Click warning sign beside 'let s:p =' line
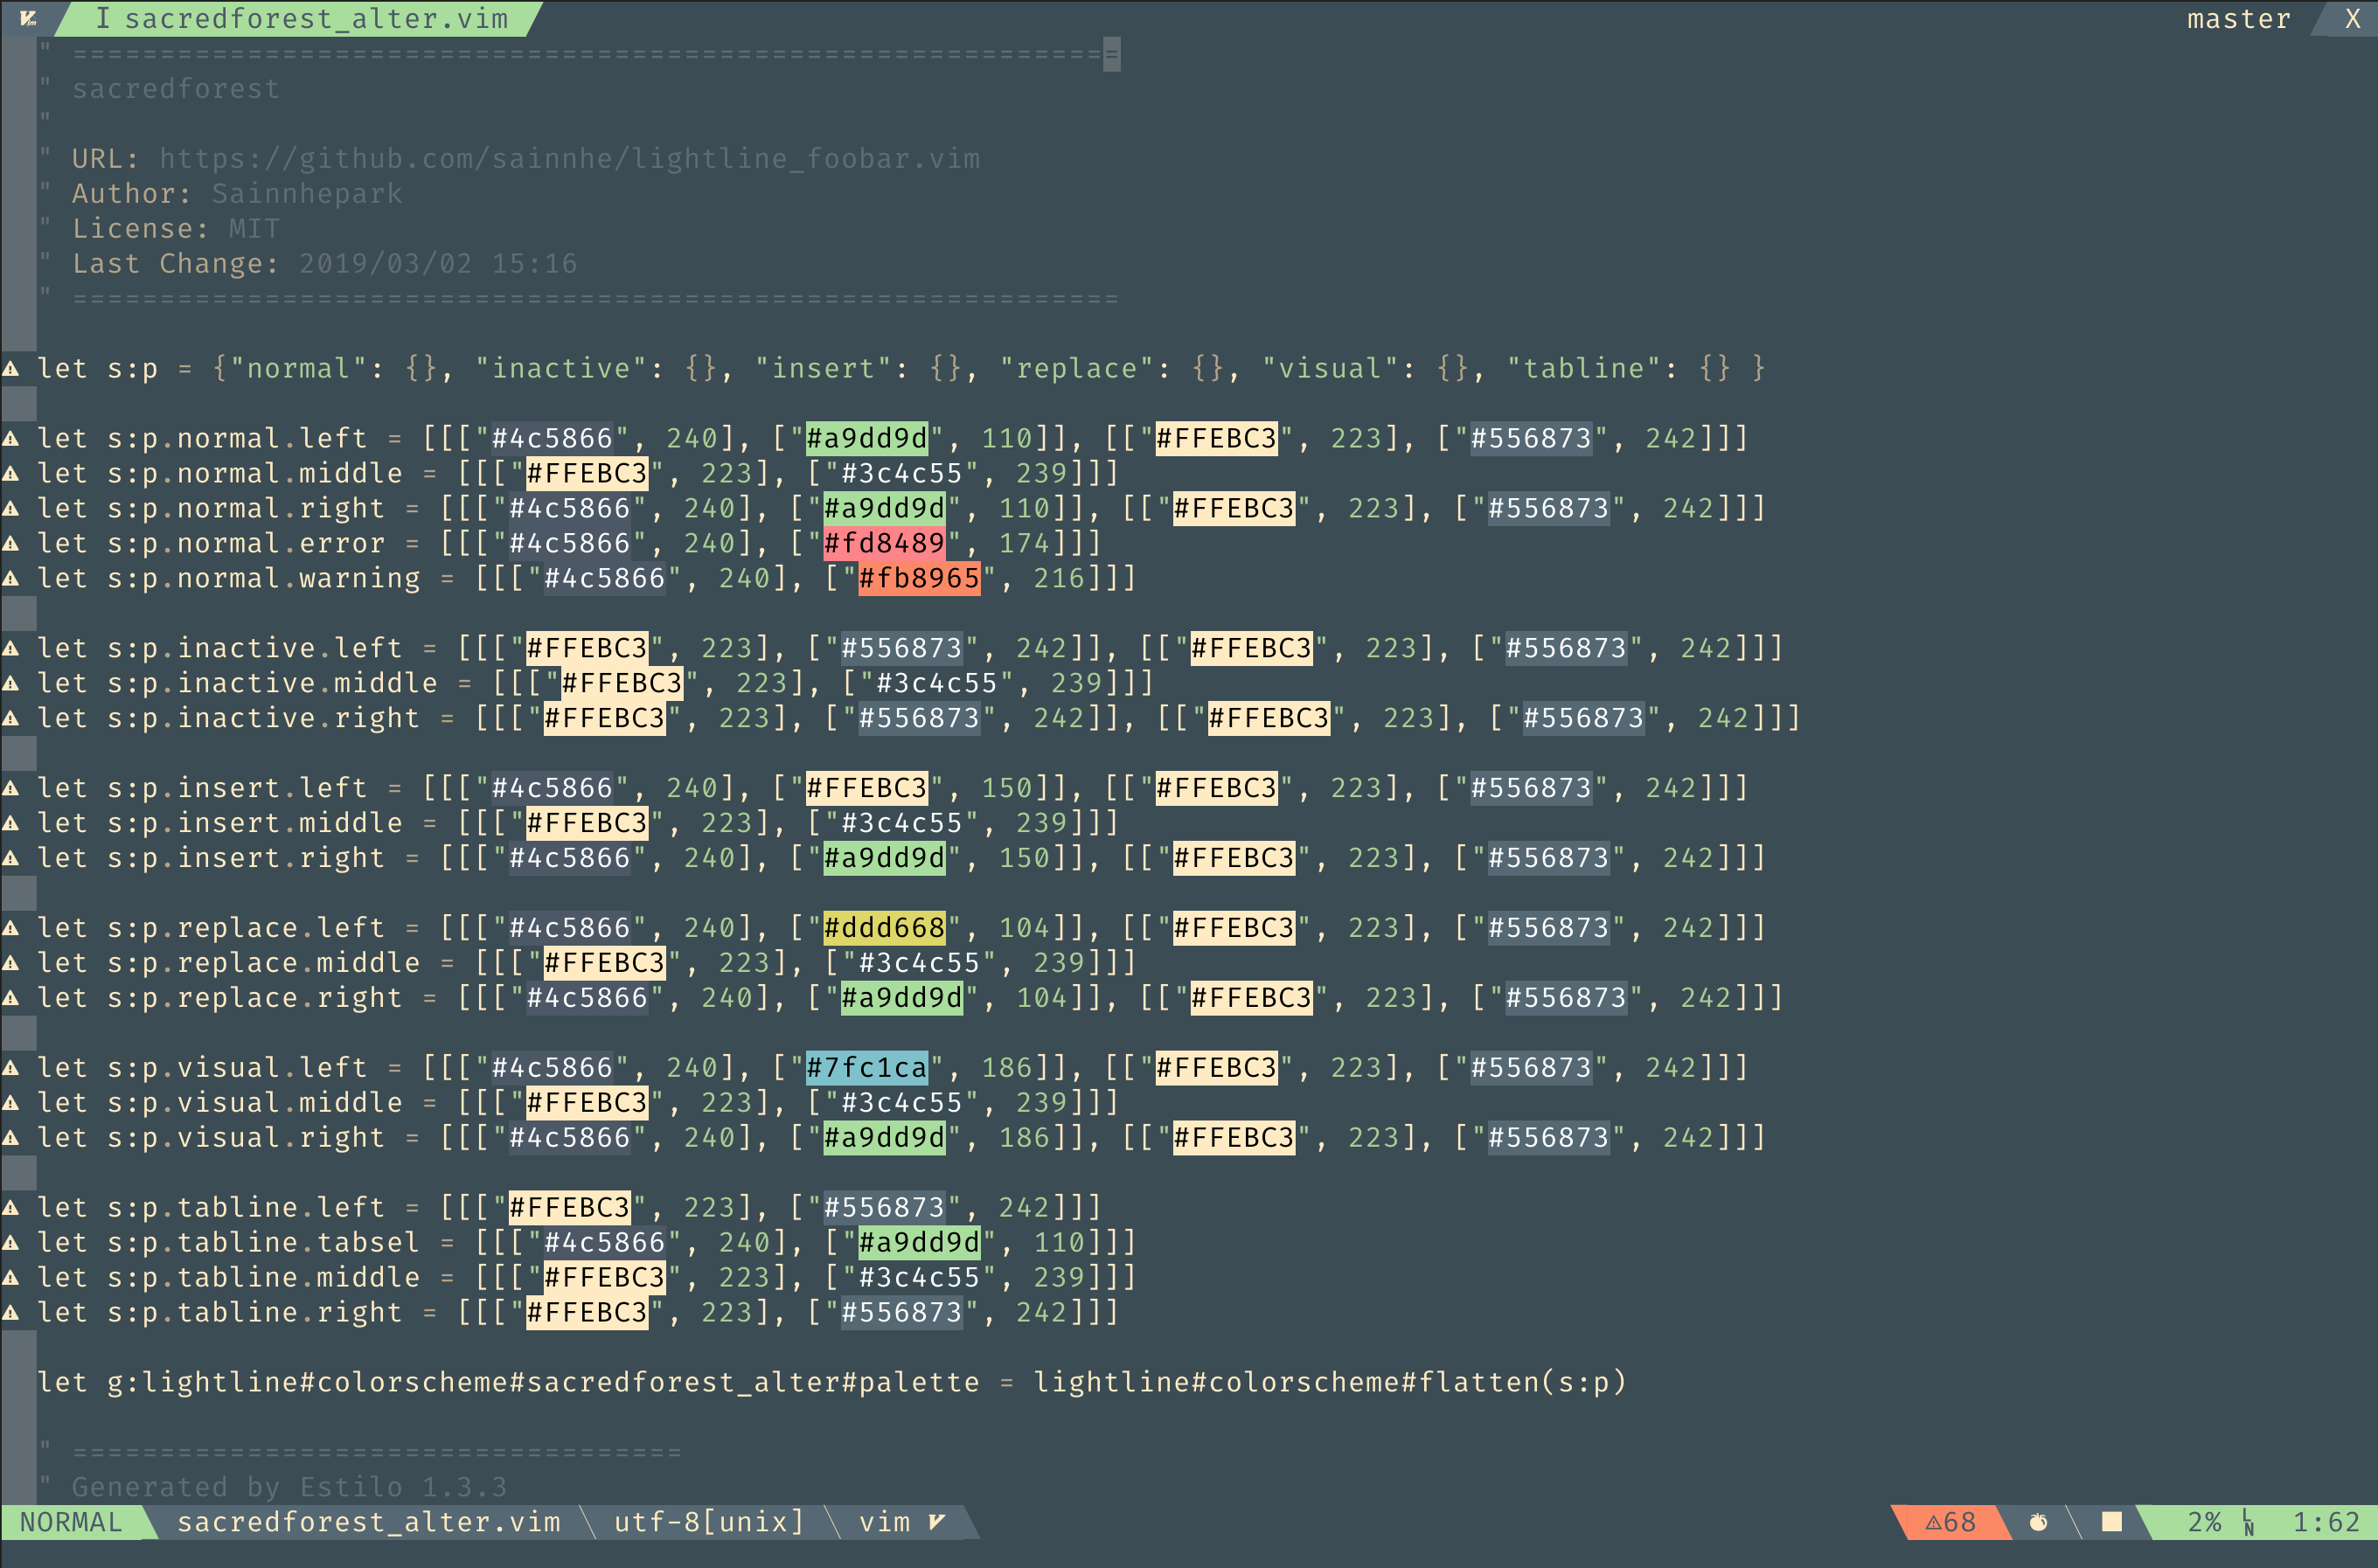Viewport: 2378px width, 1568px height. [x=11, y=369]
